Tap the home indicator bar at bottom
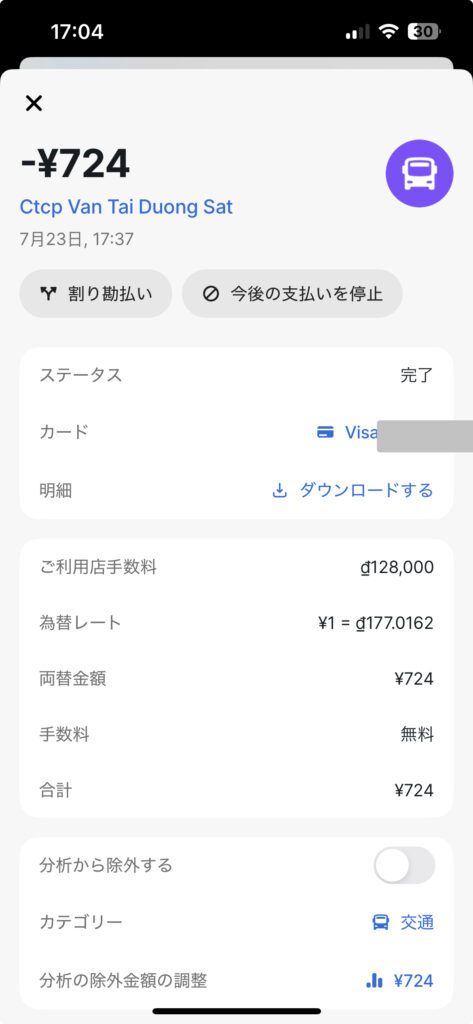Viewport: 473px width, 1024px height. [236, 1011]
